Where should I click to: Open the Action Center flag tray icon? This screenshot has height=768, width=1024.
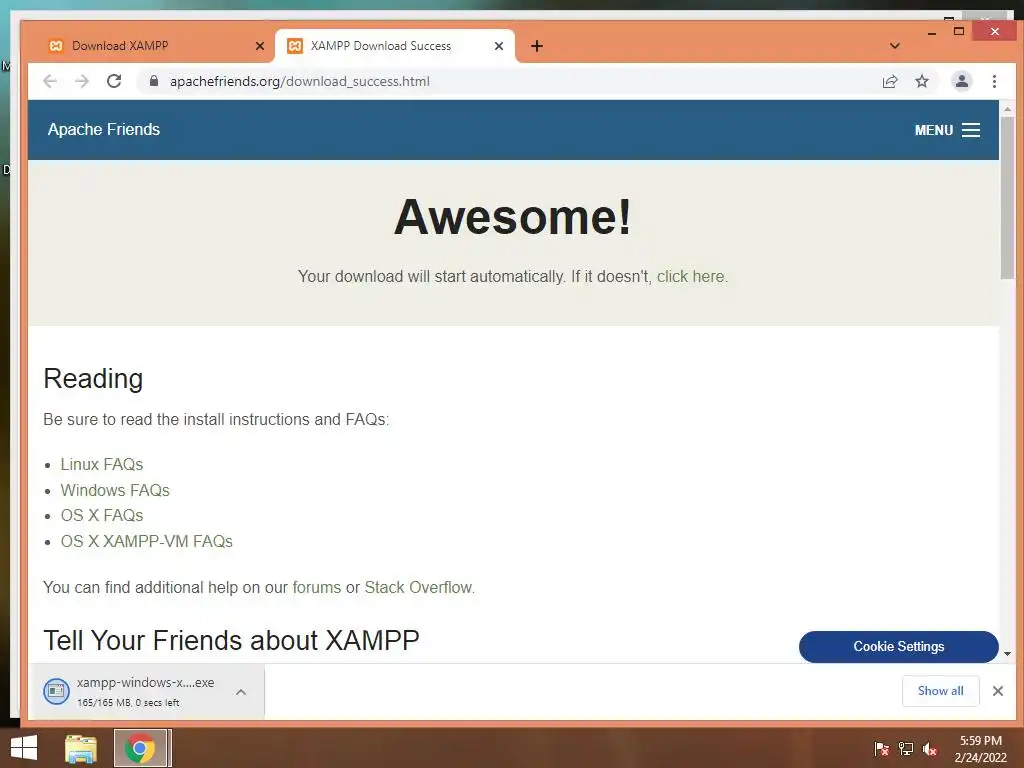pyautogui.click(x=881, y=749)
